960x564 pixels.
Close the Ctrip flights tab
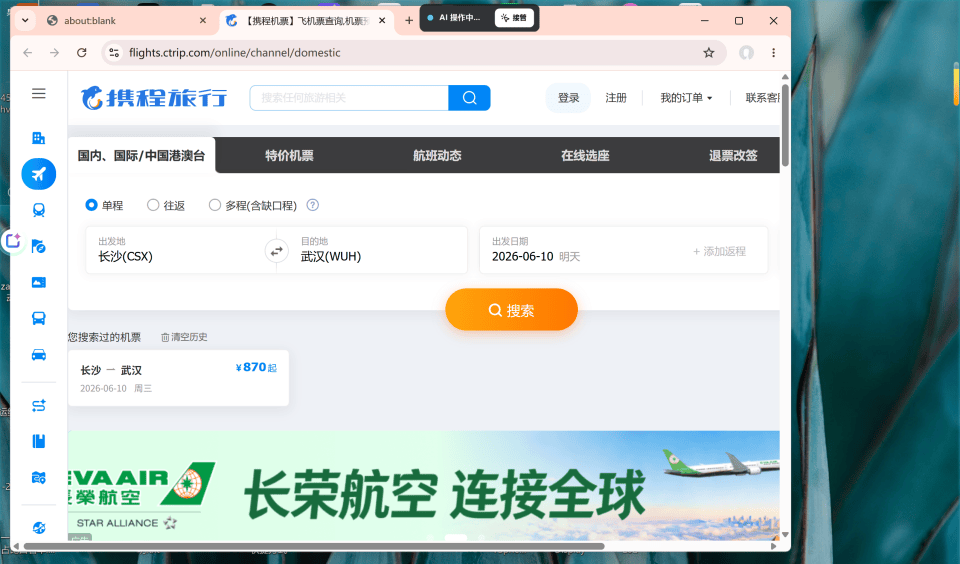[x=382, y=21]
